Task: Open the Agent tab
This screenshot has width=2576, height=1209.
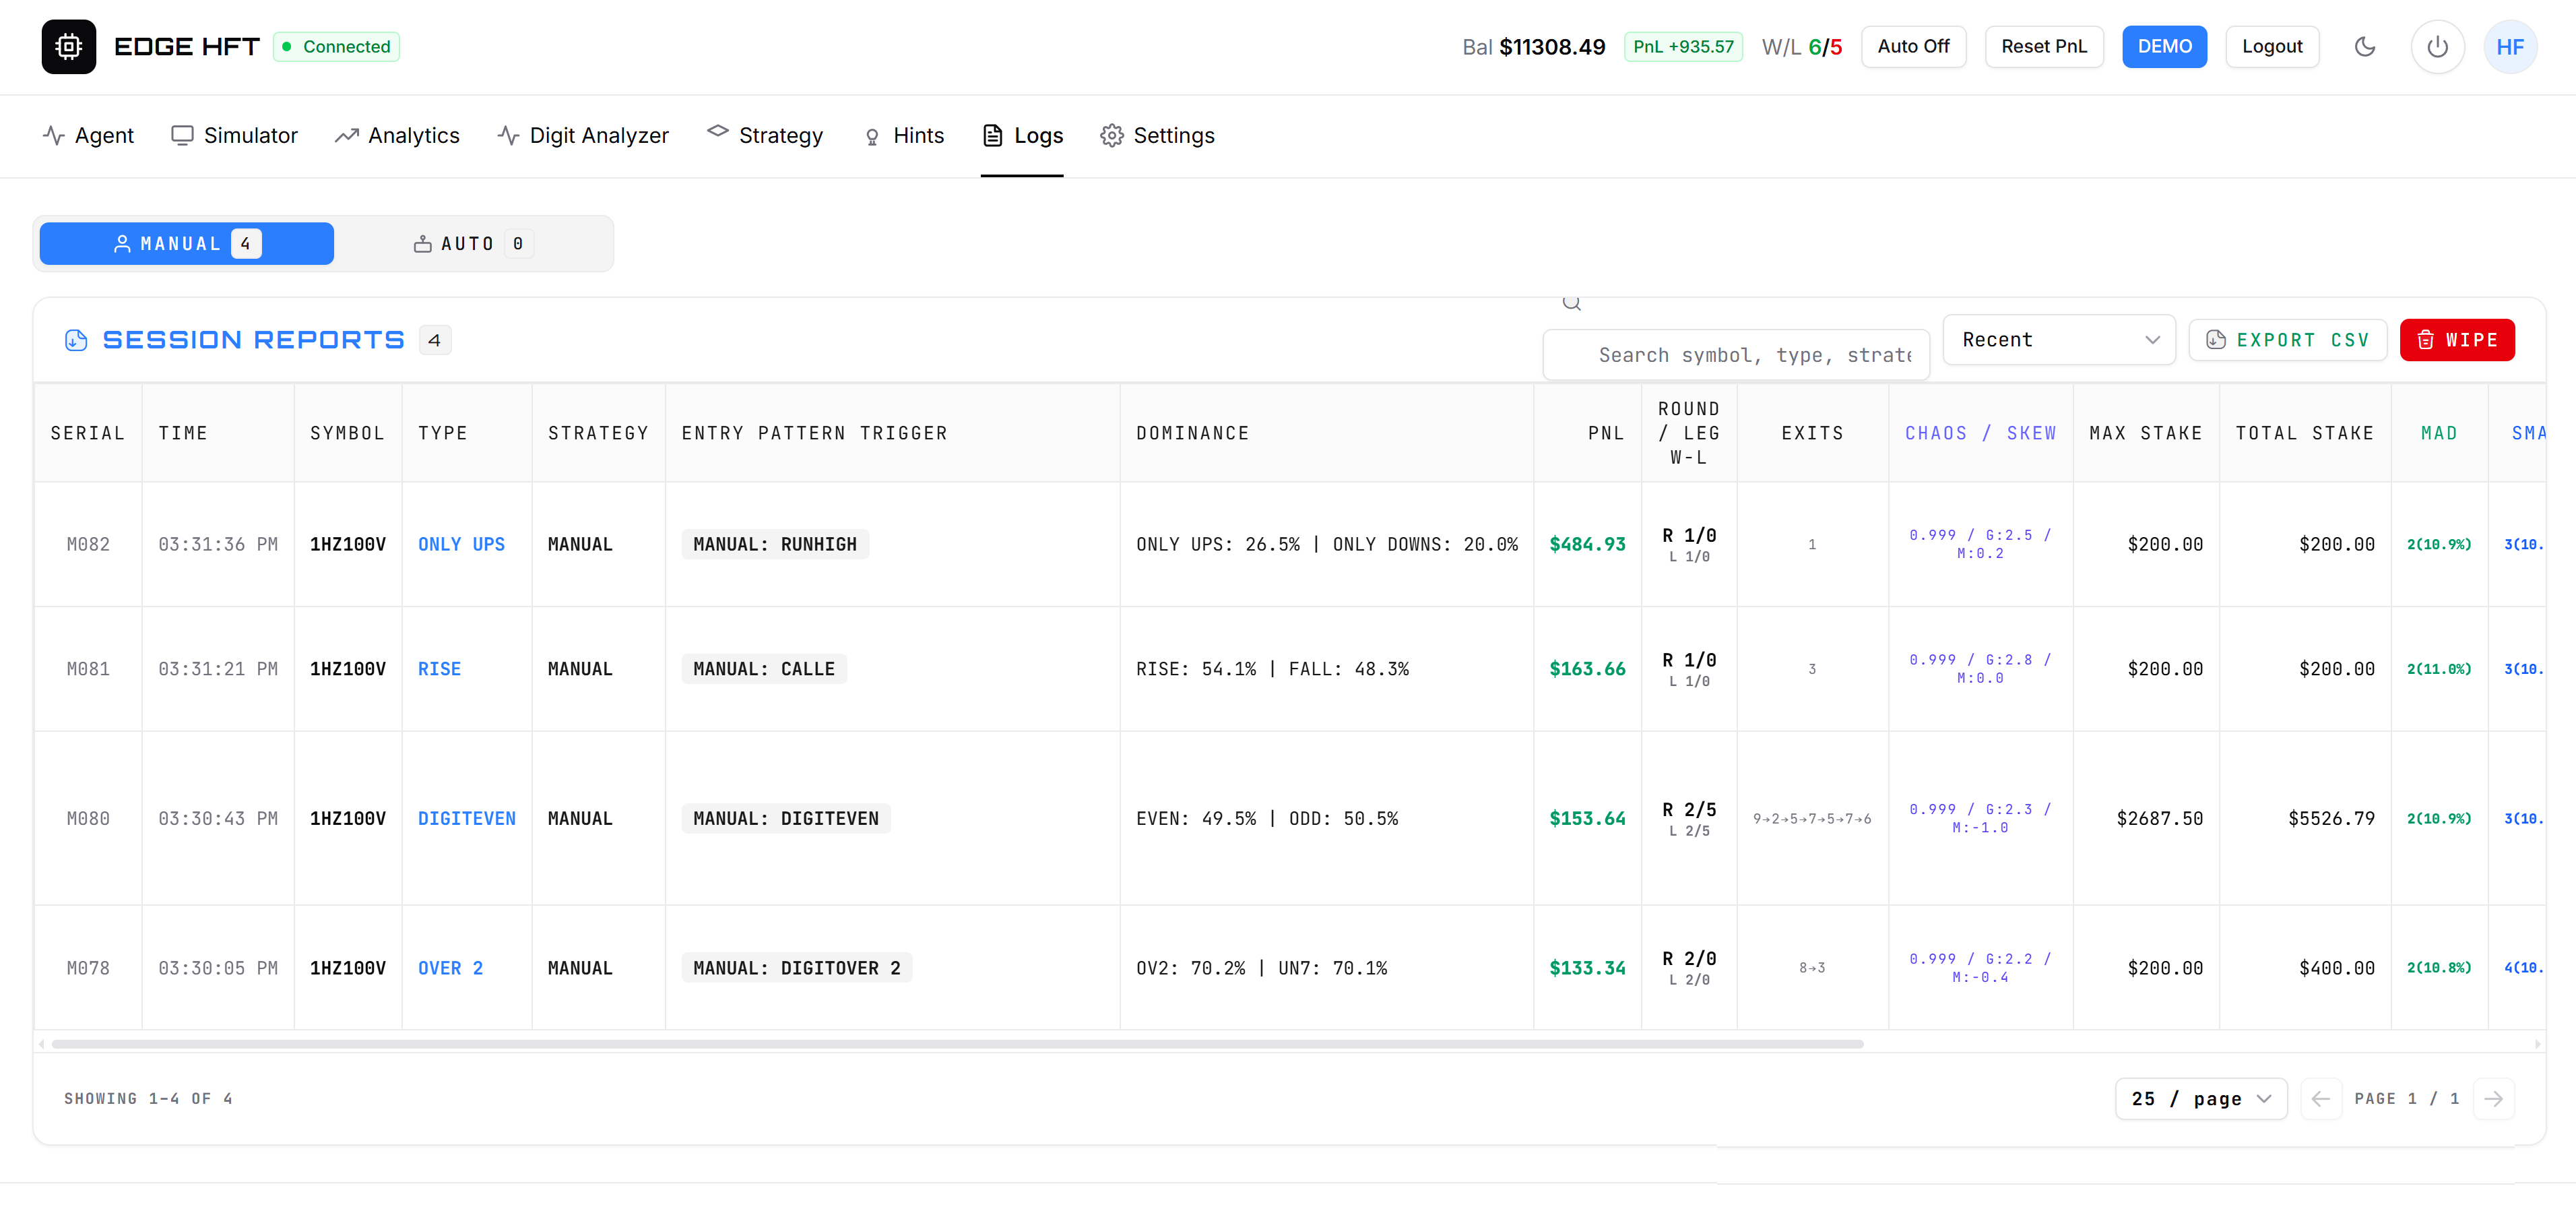Action: tap(88, 135)
